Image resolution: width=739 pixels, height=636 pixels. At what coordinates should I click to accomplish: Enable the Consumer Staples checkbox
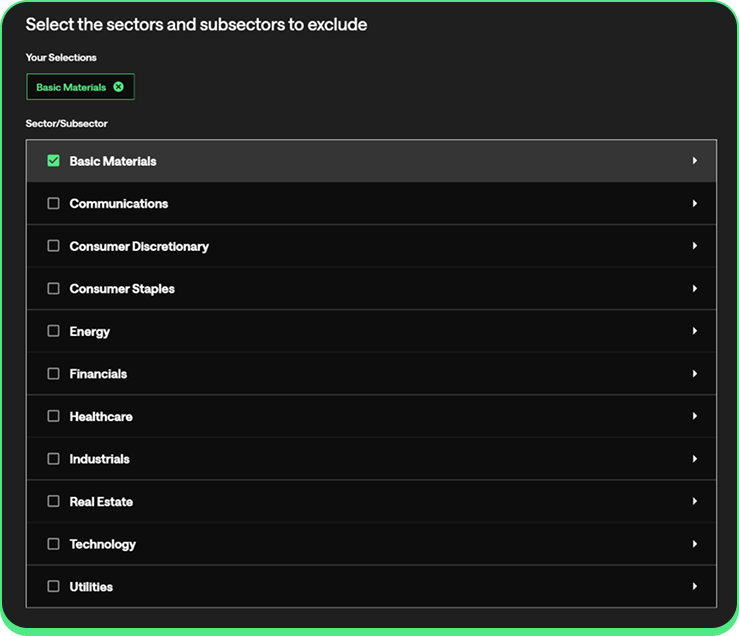tap(54, 288)
